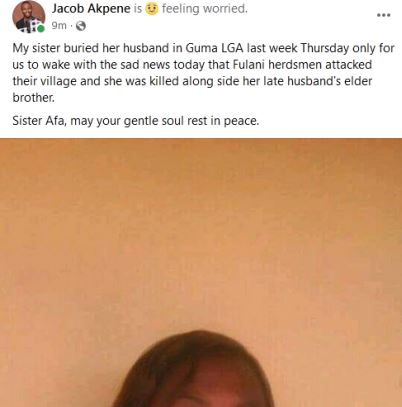Click the globe public privacy icon

pos(81,26)
